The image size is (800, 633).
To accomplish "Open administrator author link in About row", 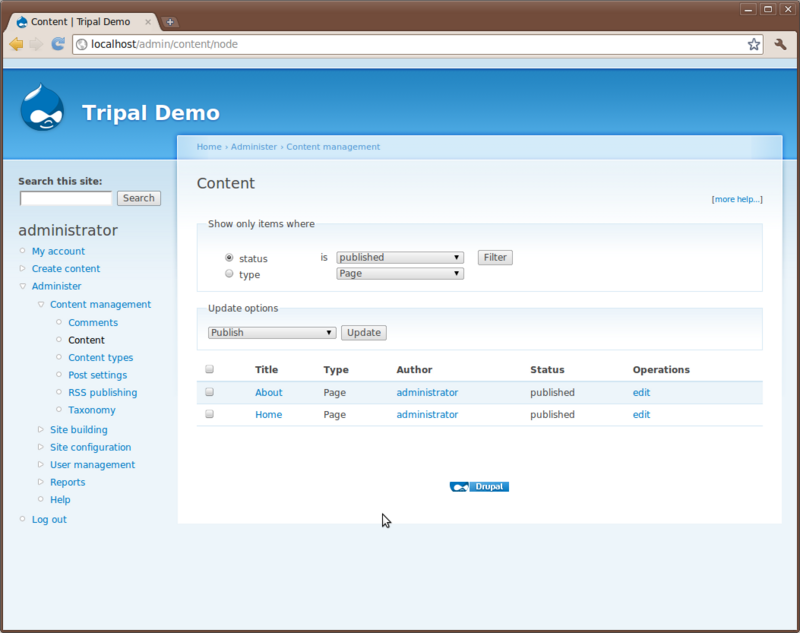I will (x=427, y=392).
